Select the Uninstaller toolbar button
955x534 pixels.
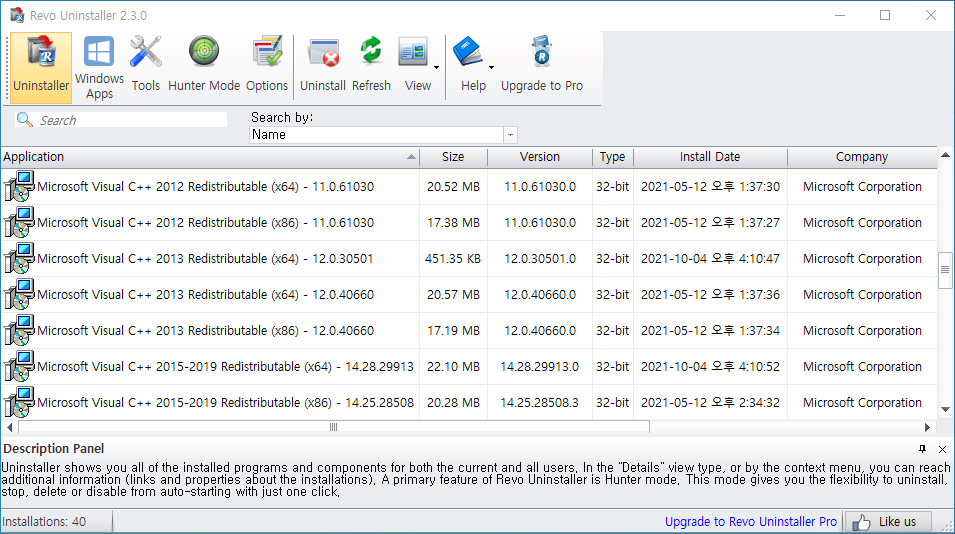tap(41, 67)
